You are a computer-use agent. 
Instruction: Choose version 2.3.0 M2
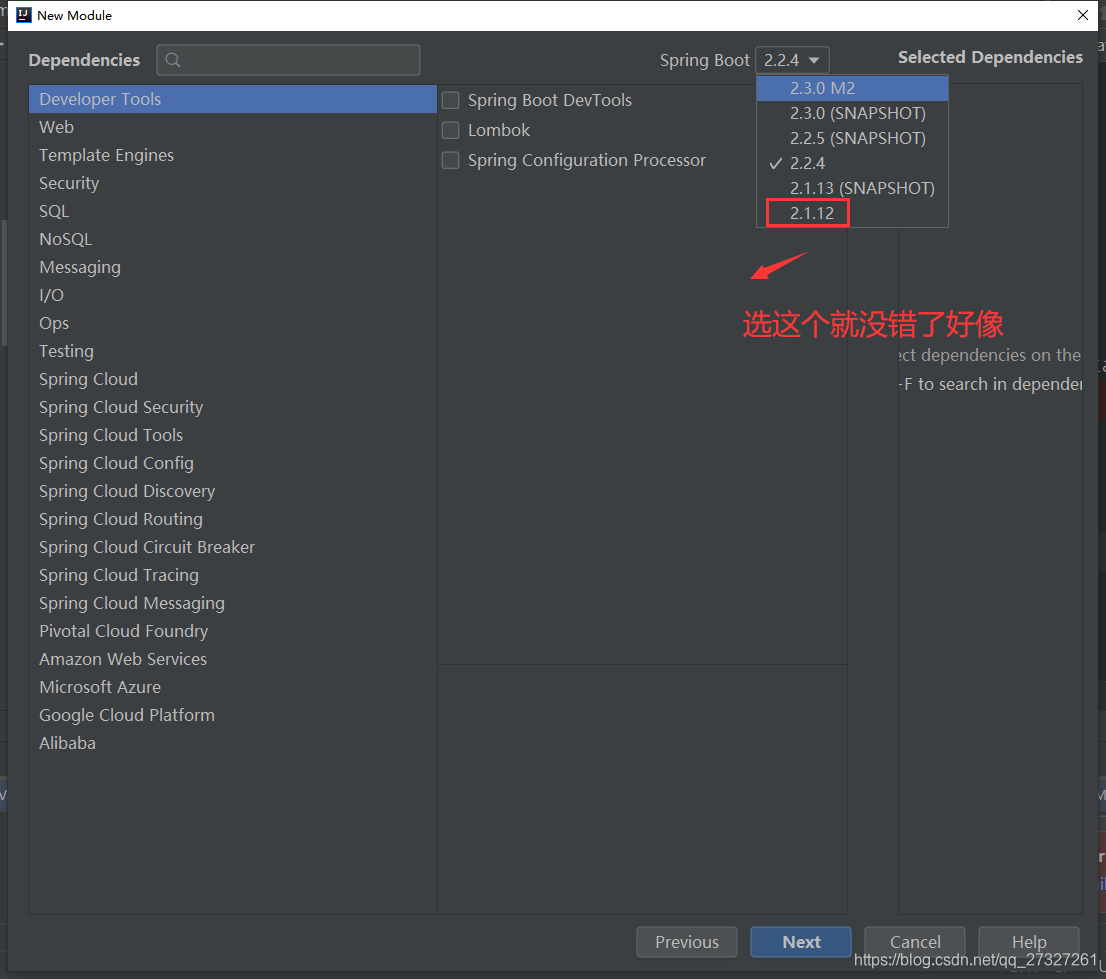pyautogui.click(x=852, y=88)
